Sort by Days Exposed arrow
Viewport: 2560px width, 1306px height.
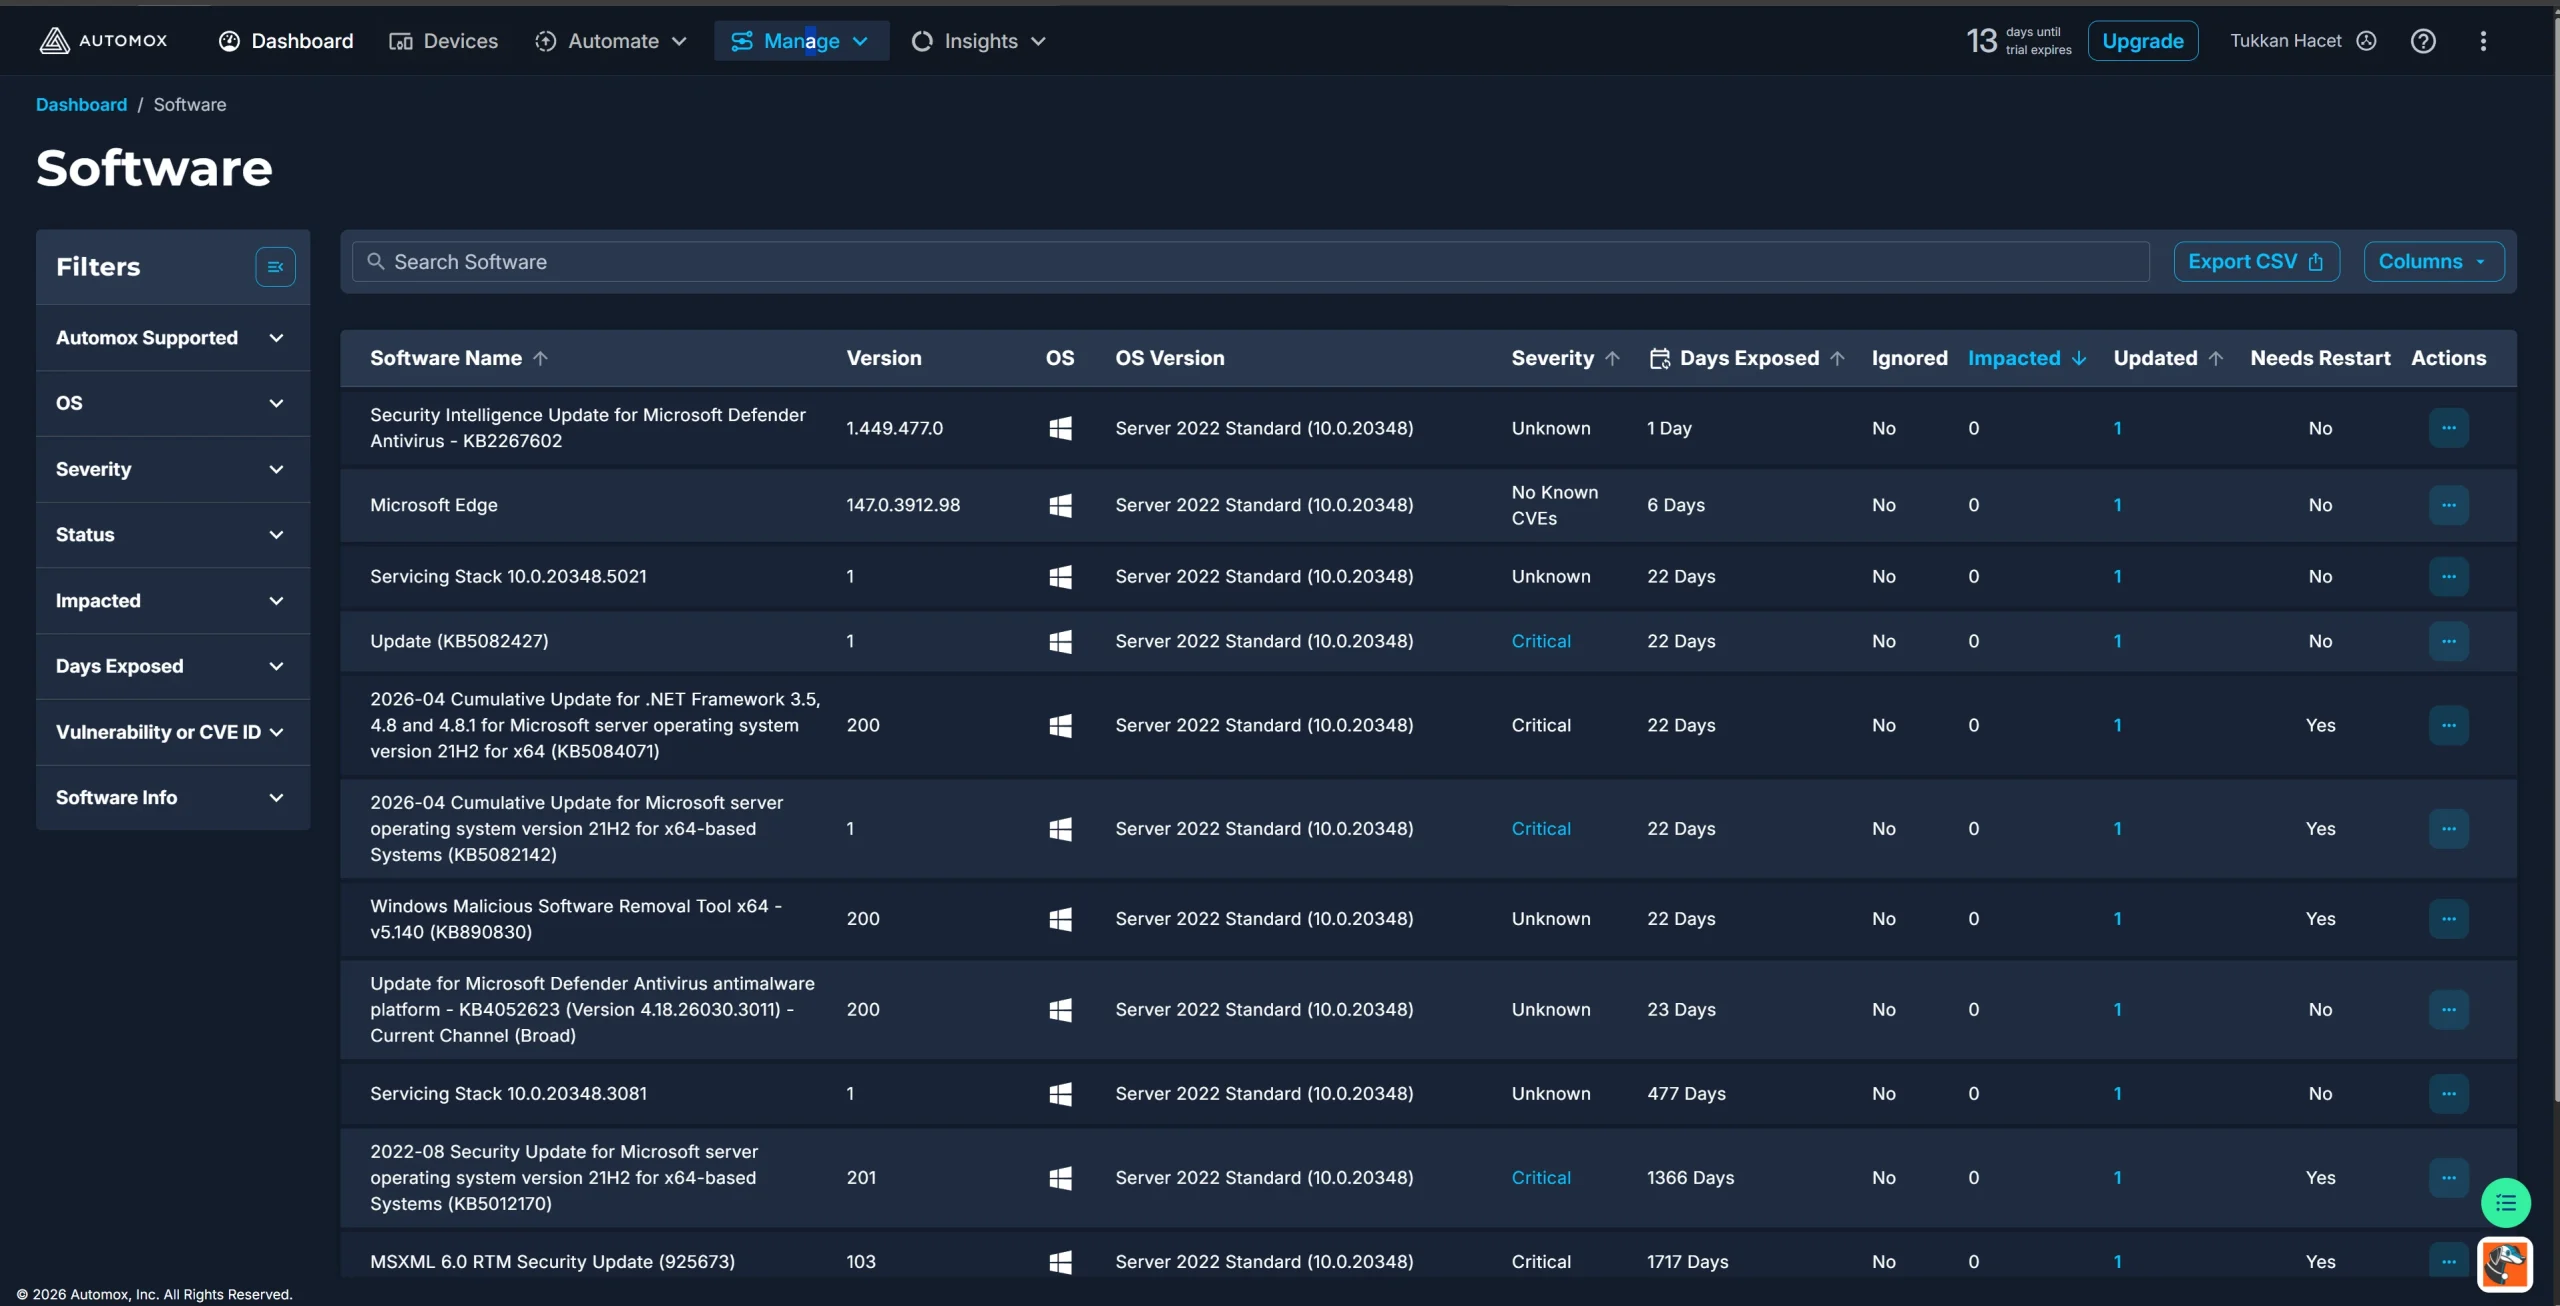(1837, 358)
